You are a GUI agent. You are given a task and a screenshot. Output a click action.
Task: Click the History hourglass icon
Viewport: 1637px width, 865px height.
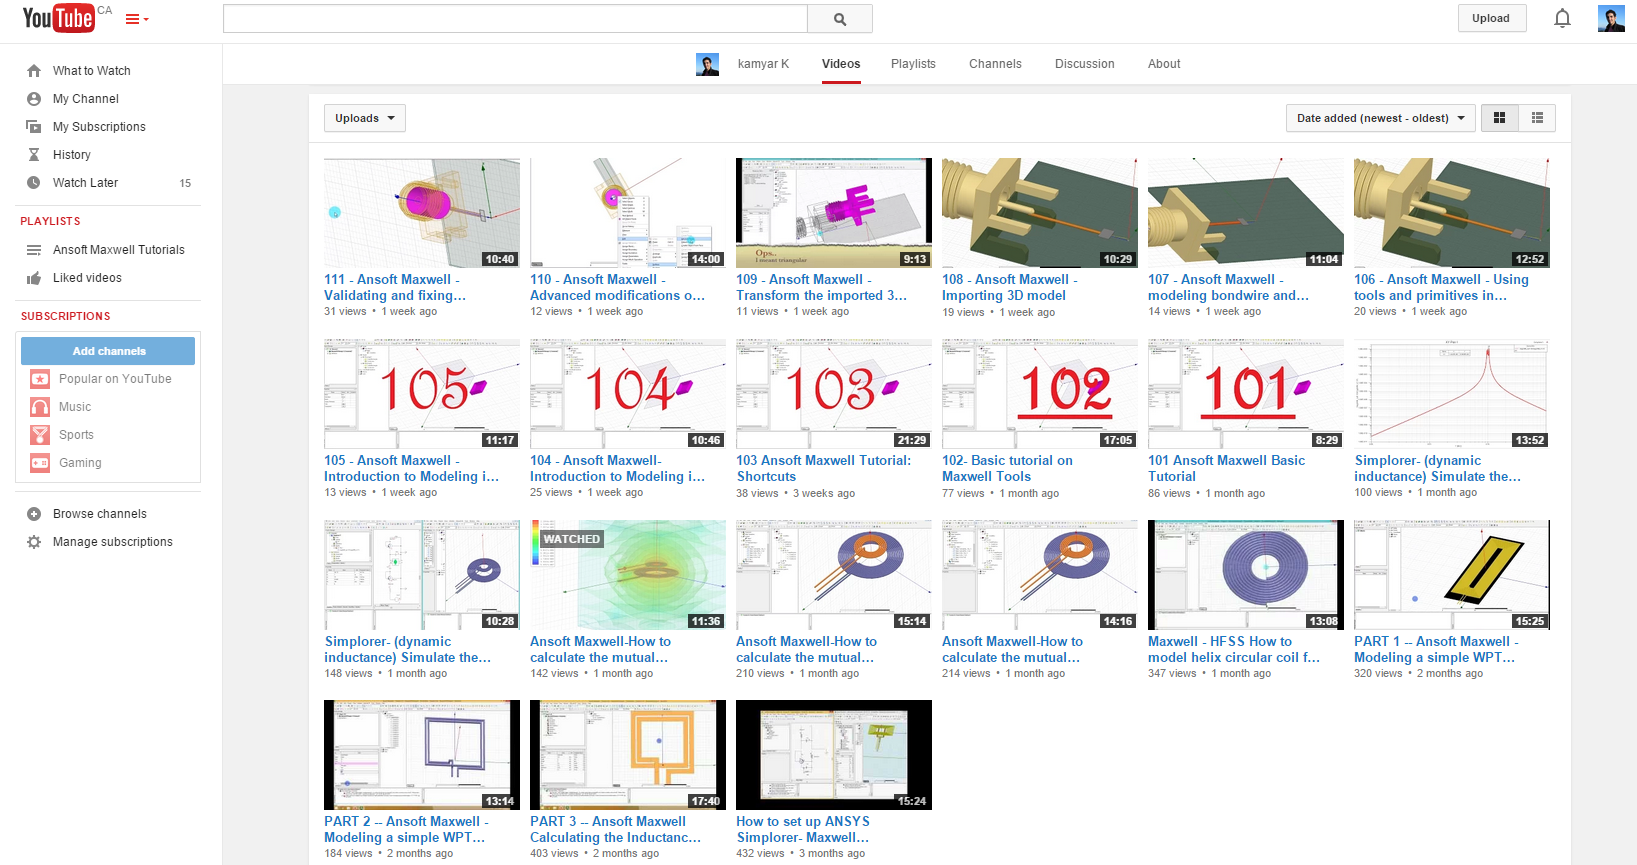pos(34,155)
